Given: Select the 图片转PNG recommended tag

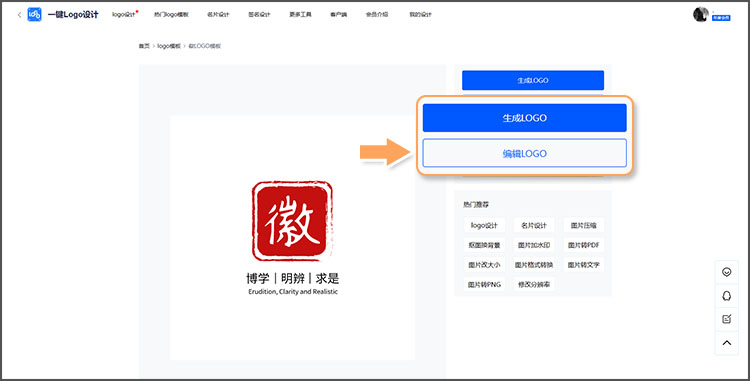Looking at the screenshot, I should [x=484, y=284].
